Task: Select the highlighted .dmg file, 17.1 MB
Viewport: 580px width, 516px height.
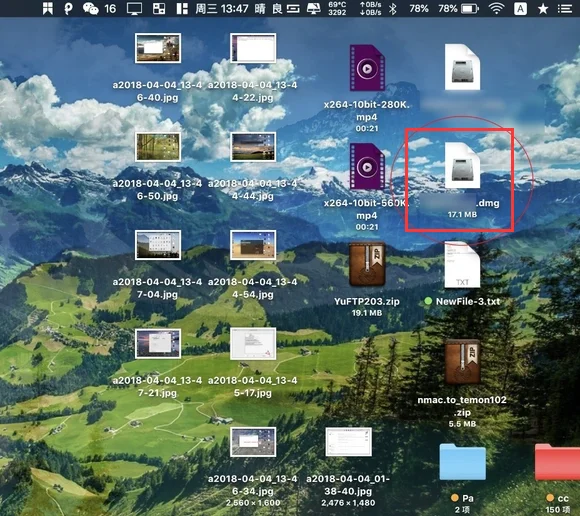Action: 462,165
